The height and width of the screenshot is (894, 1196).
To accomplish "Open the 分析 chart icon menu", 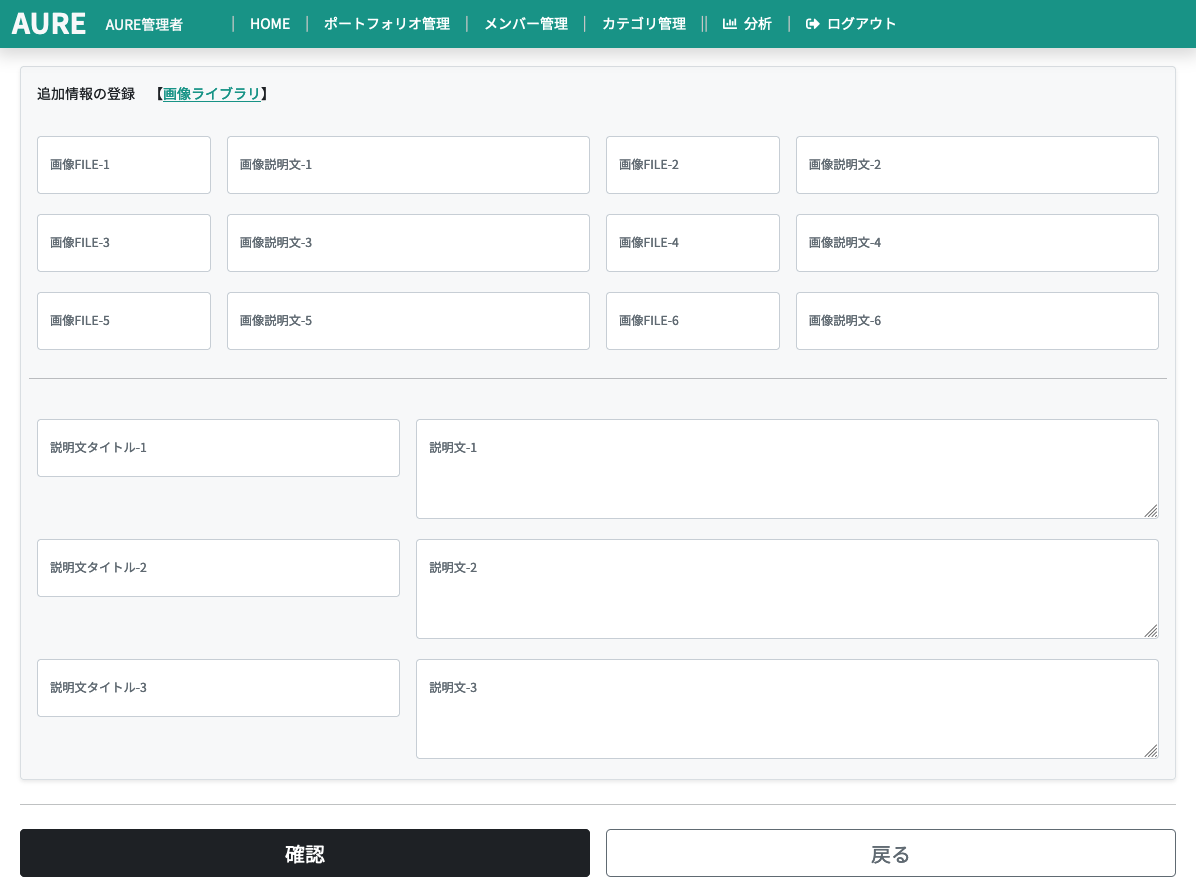I will (x=730, y=24).
